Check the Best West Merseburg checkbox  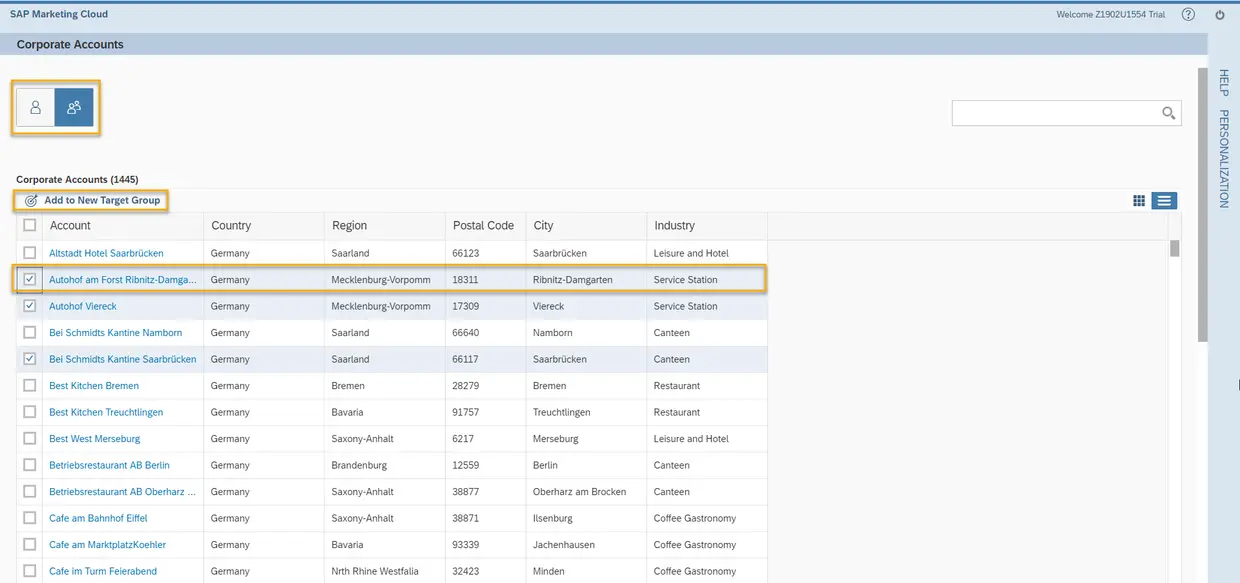[x=30, y=438]
